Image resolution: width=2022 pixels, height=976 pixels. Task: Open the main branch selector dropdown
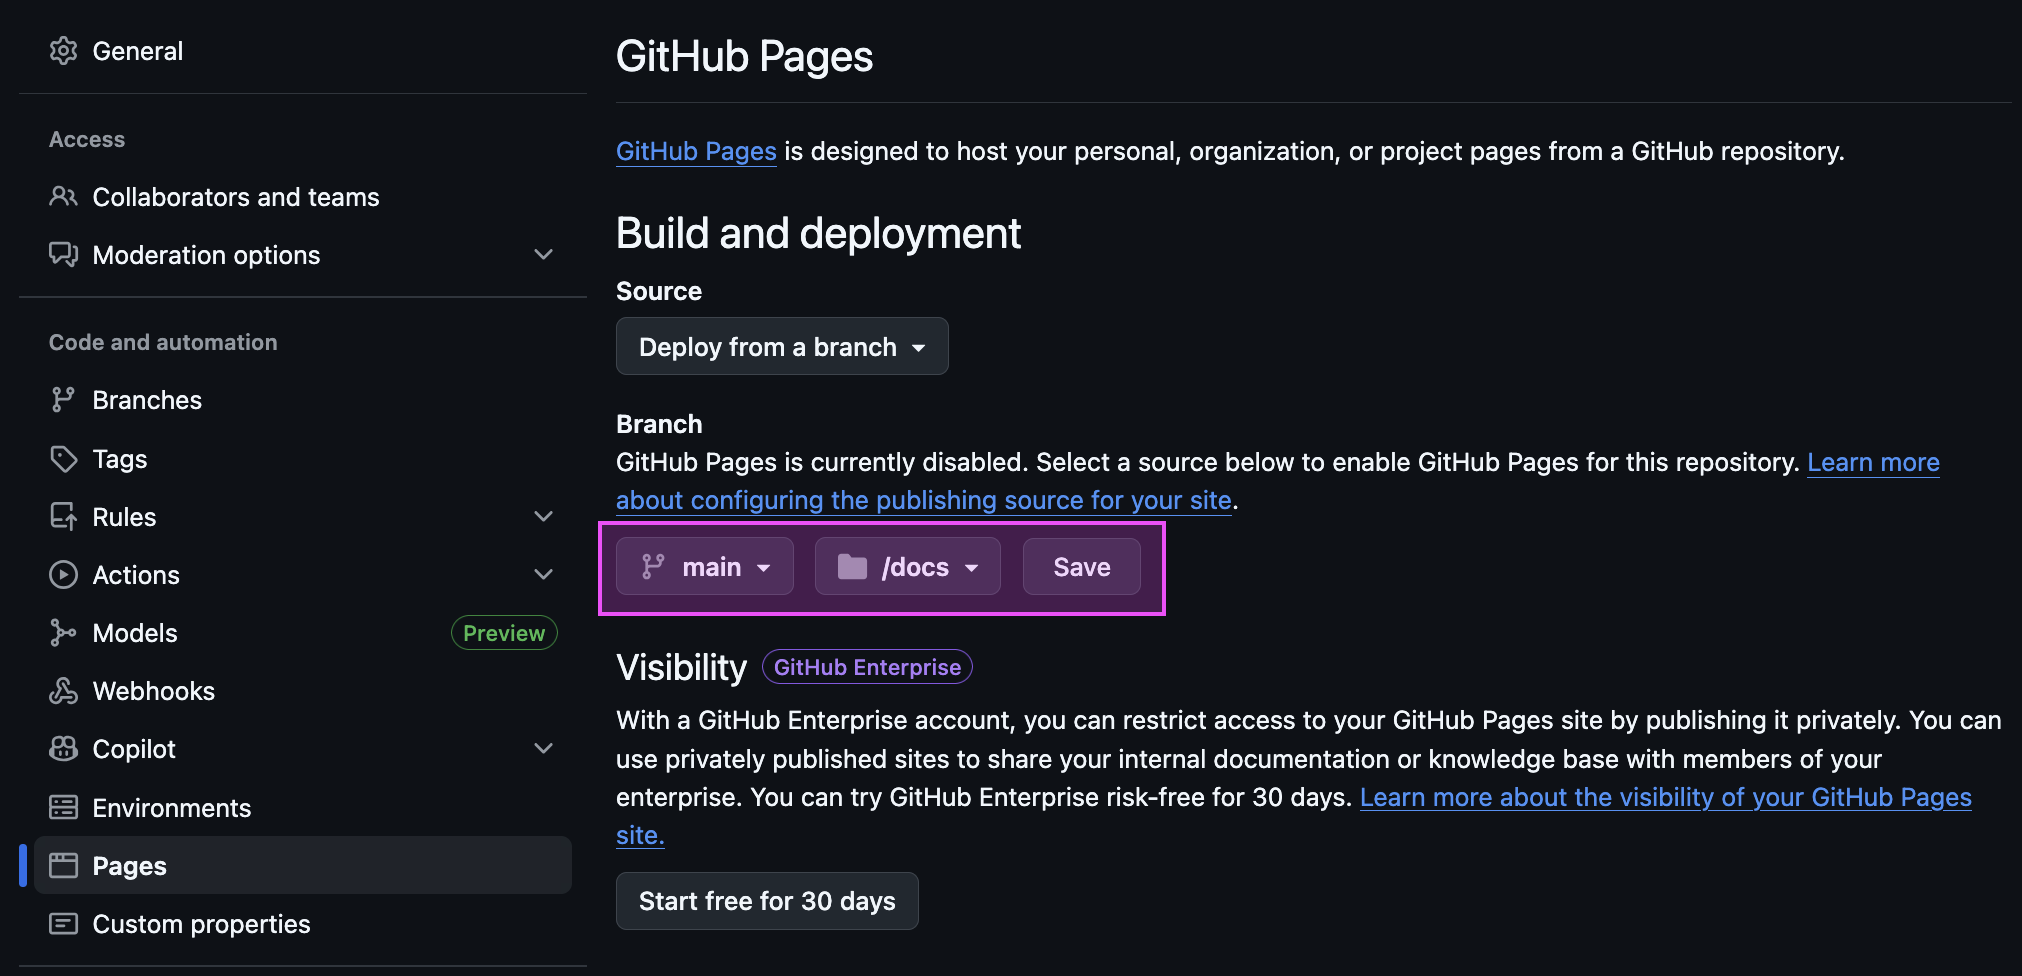click(x=705, y=567)
